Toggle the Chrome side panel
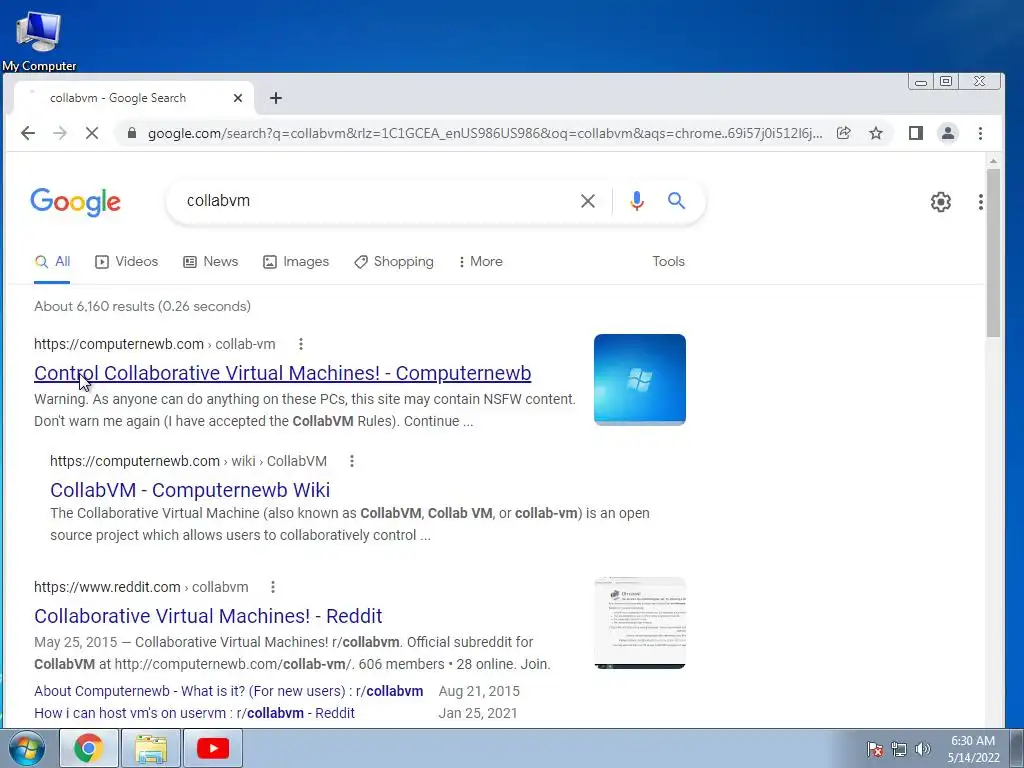Viewport: 1024px width, 768px height. point(916,133)
